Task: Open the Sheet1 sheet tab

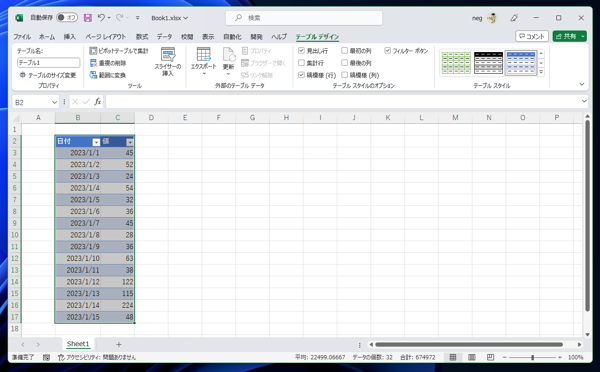Action: 78,344
